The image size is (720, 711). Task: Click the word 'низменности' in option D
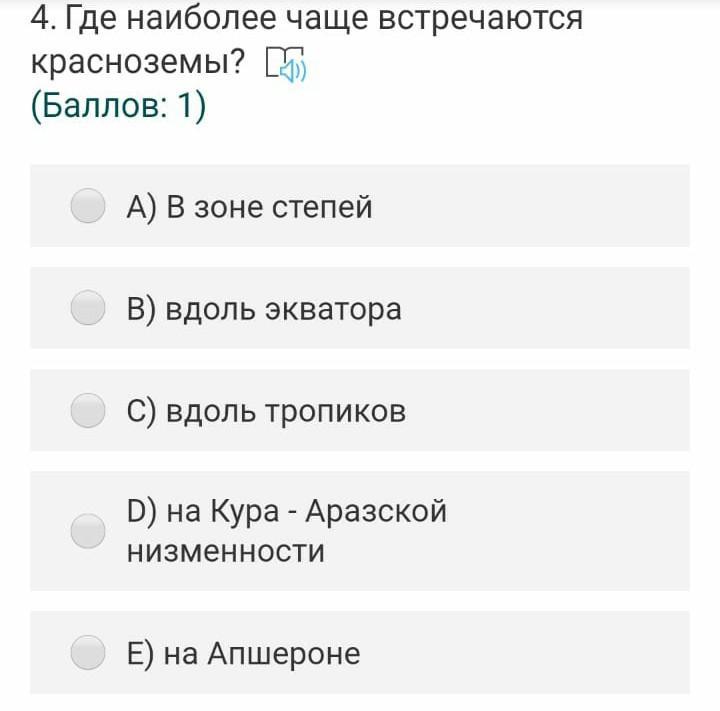[225, 551]
